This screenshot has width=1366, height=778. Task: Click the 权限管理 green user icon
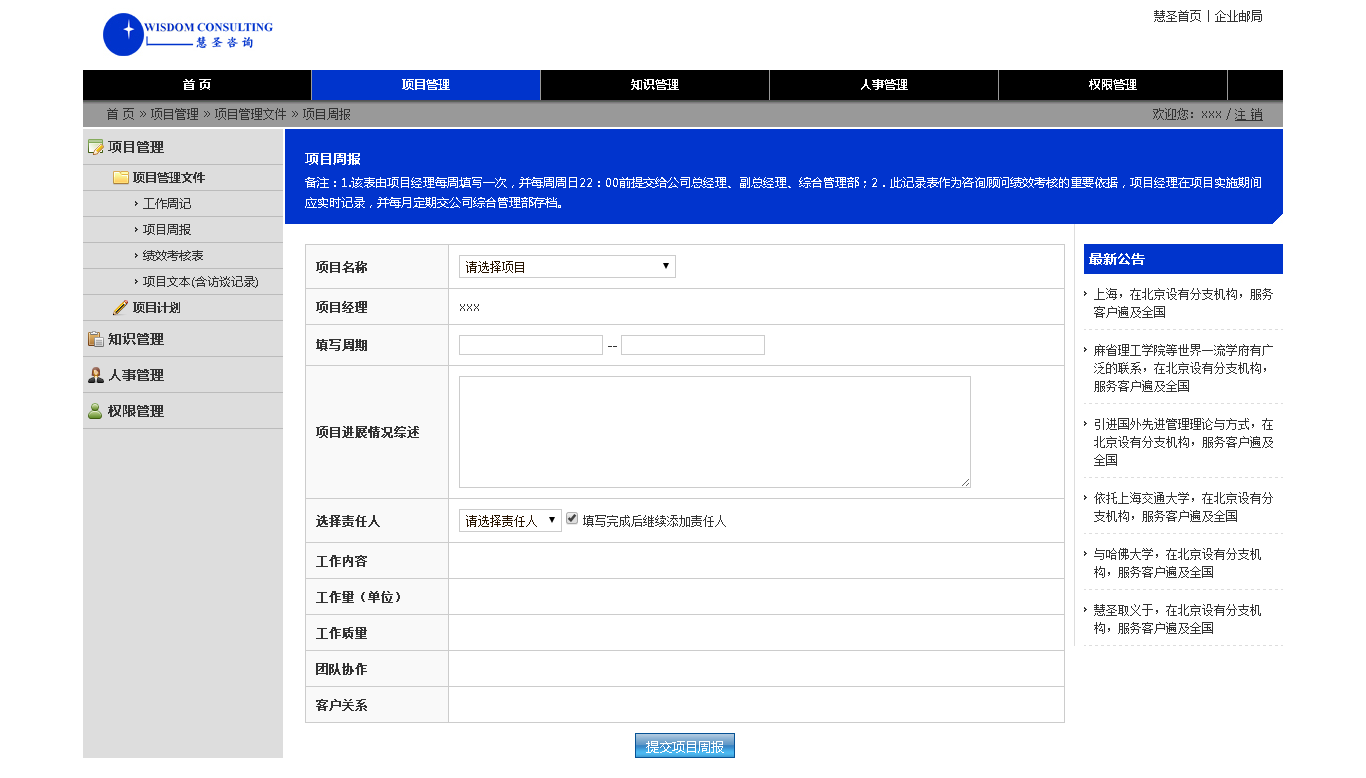coord(96,411)
